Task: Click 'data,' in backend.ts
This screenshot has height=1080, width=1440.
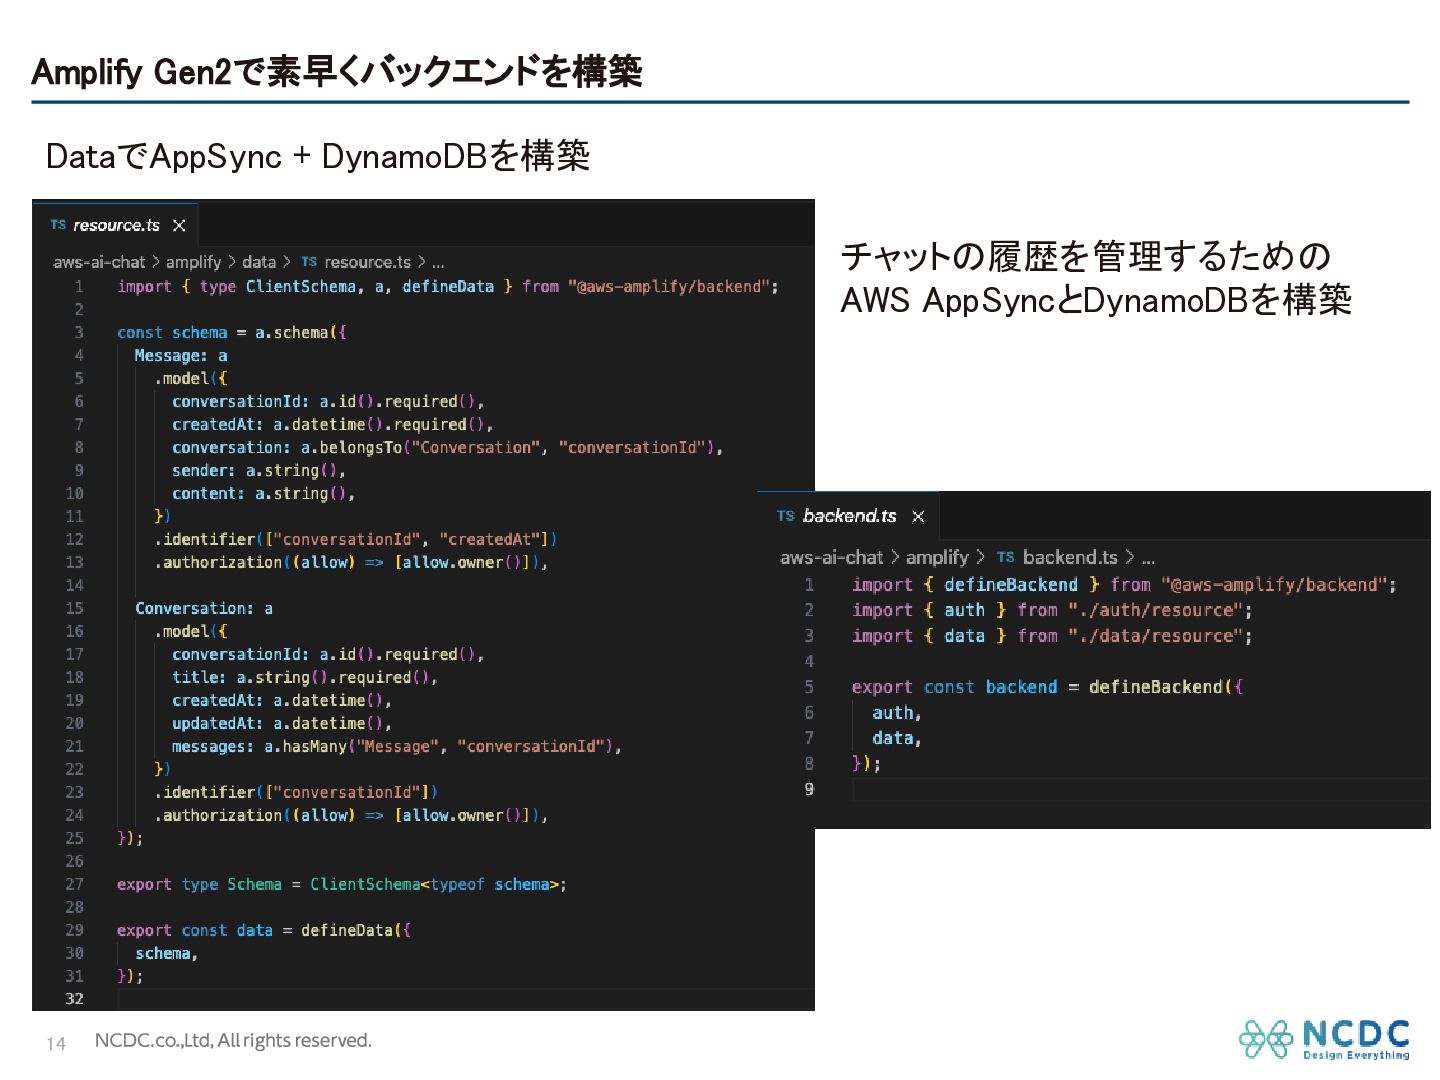Action: click(896, 738)
